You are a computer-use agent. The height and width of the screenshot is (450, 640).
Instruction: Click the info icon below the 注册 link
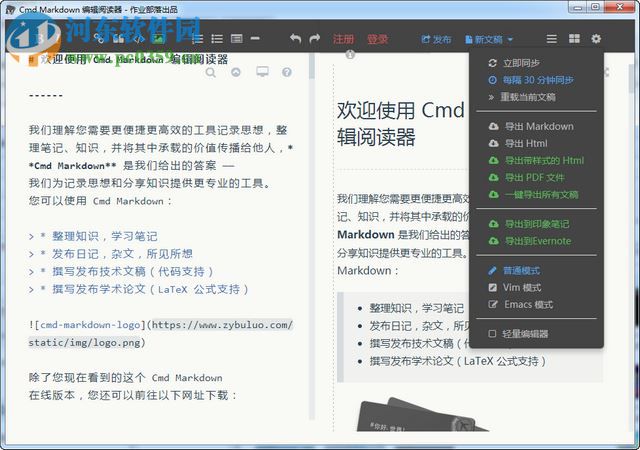point(350,54)
